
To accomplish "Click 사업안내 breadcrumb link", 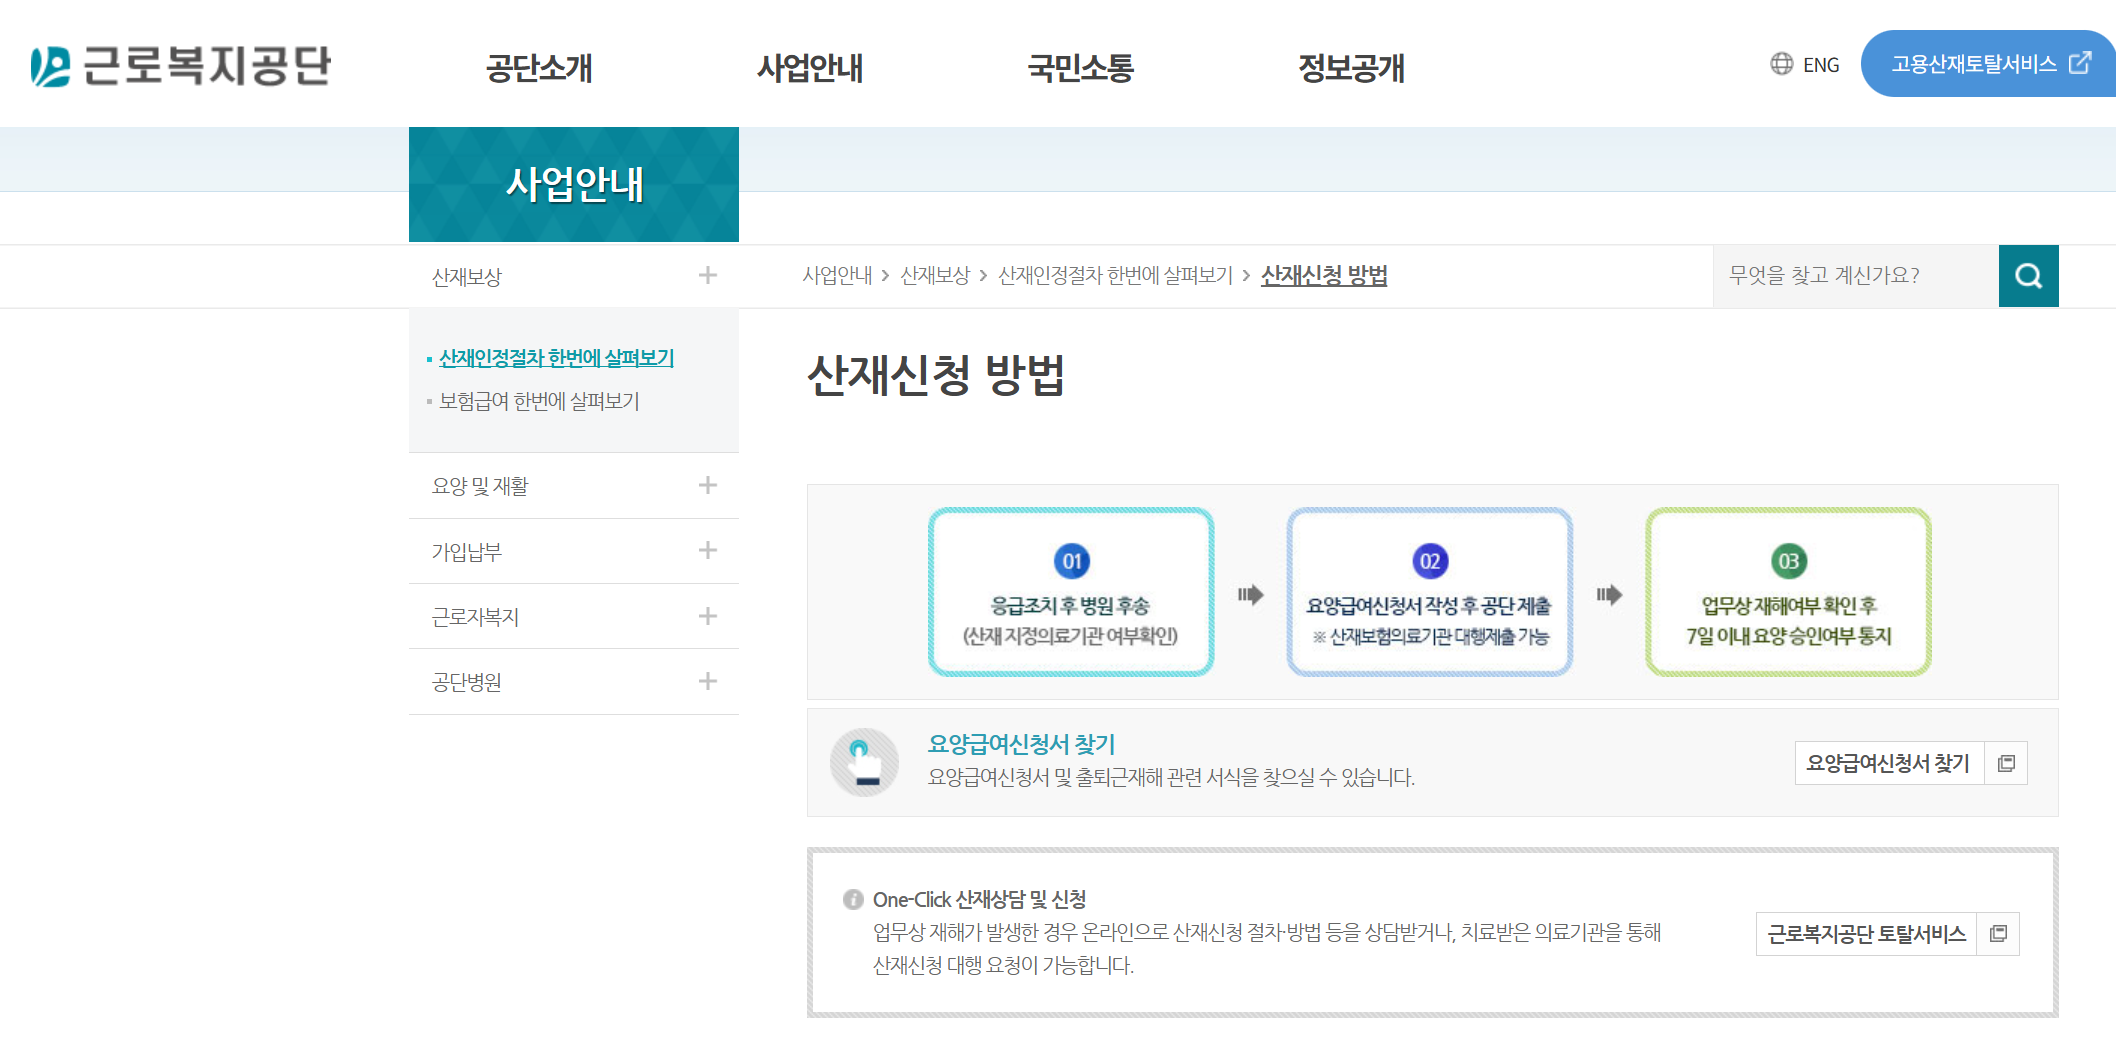I will tap(837, 275).
